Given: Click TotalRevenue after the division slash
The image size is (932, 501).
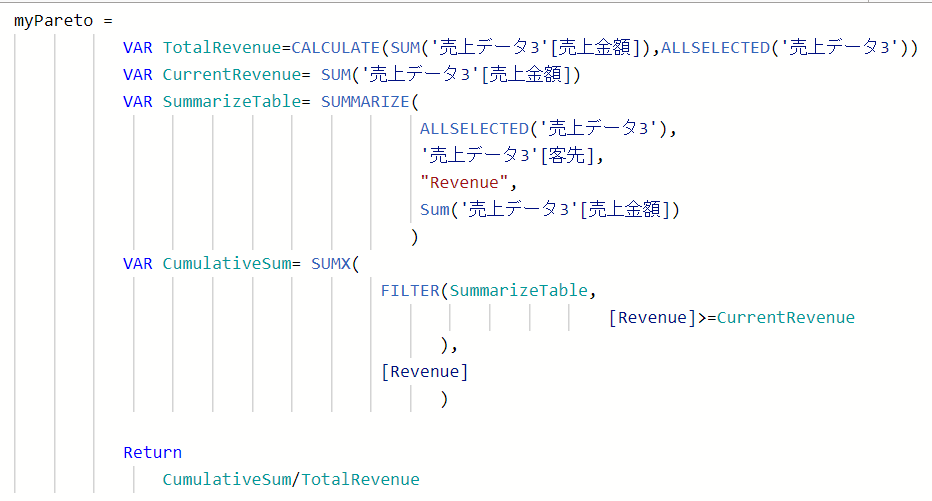Looking at the screenshot, I should point(360,479).
